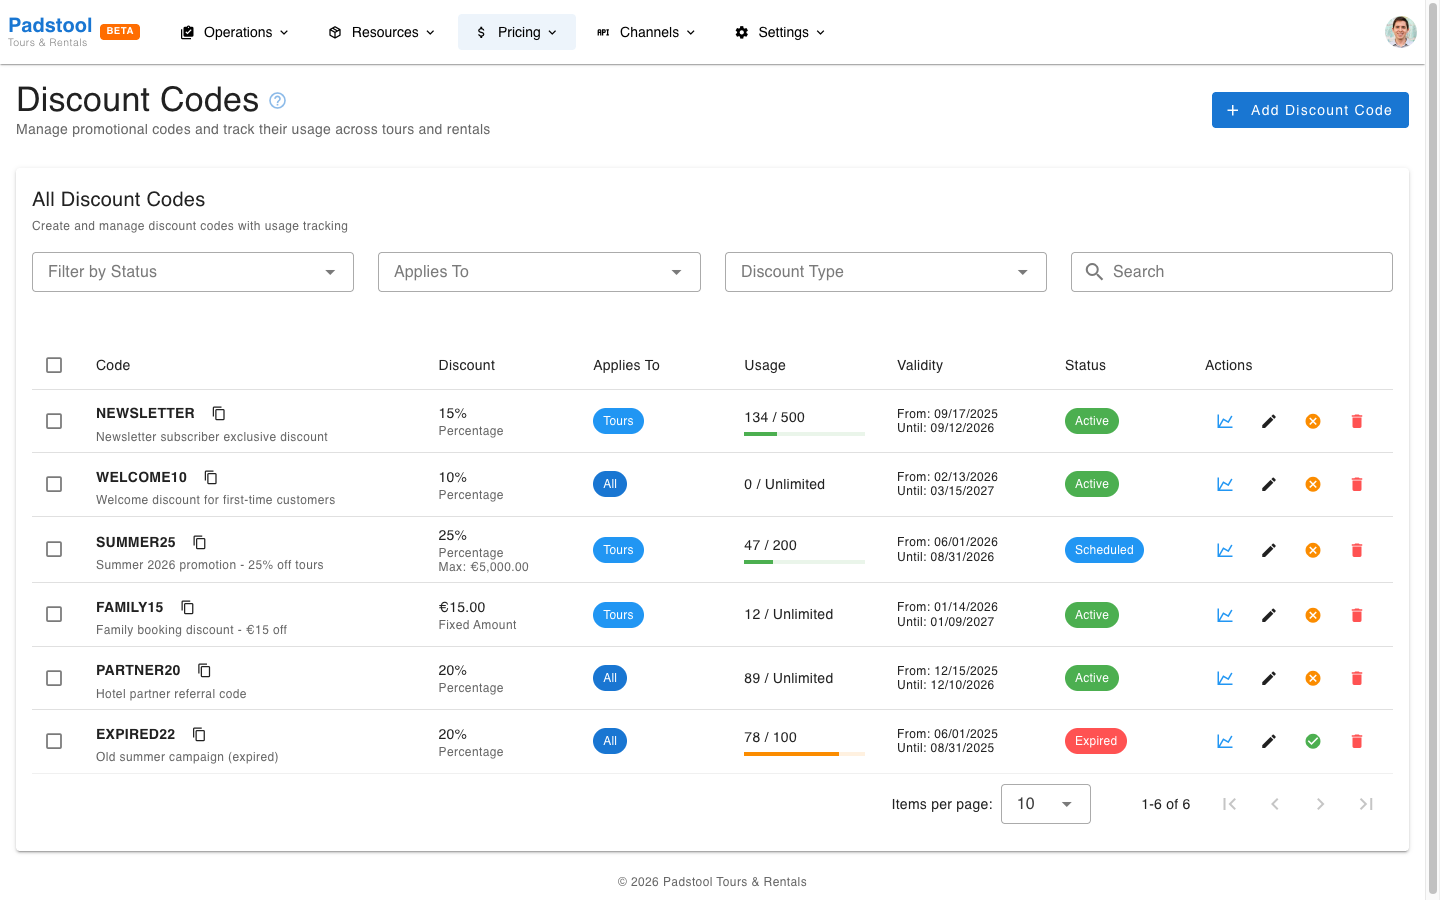Copy the WELCOME10 code to clipboard
1440x900 pixels.
tap(211, 477)
